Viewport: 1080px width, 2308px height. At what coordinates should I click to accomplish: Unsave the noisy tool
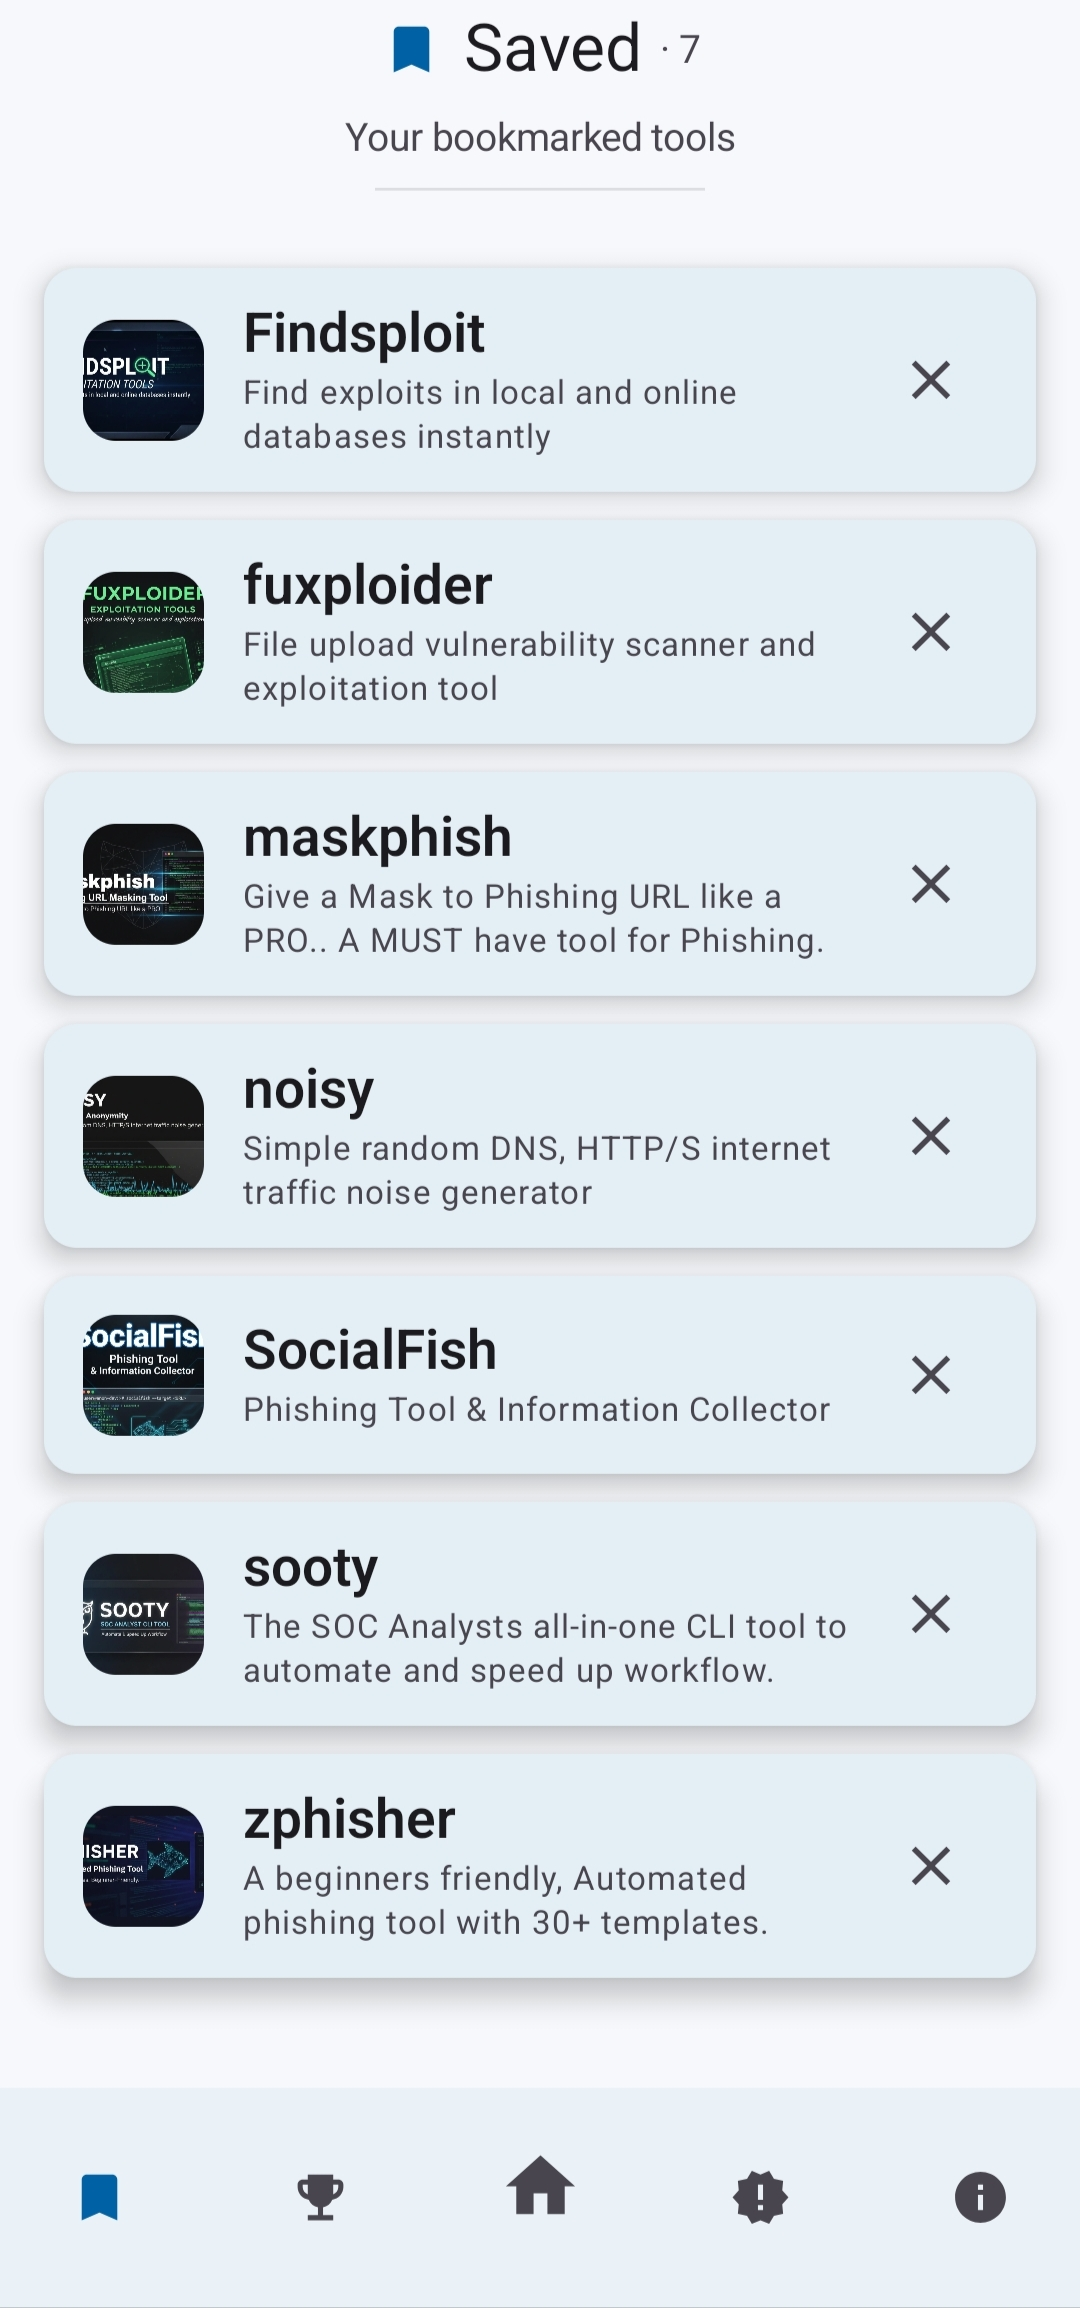tap(930, 1136)
